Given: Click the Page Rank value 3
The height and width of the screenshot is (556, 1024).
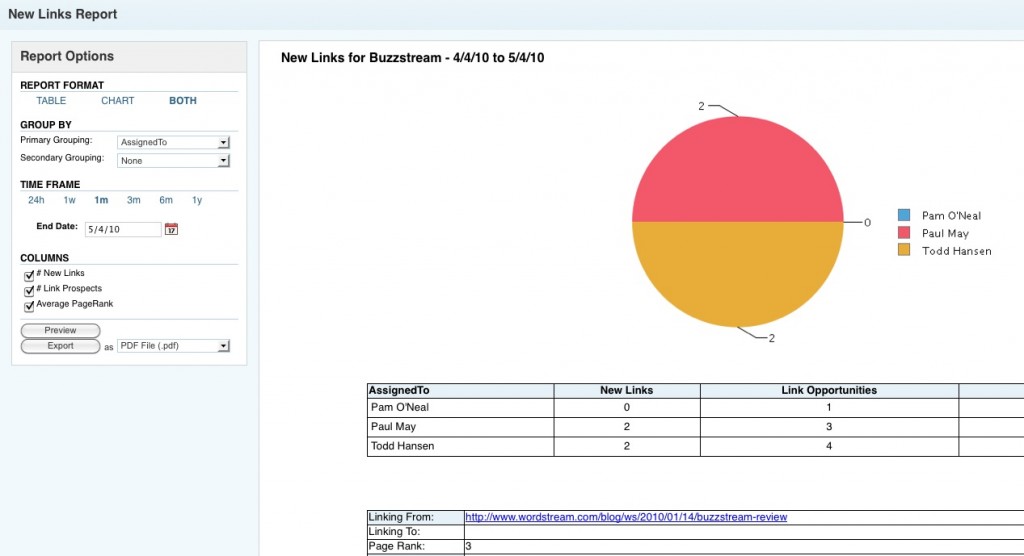Looking at the screenshot, I should click(x=468, y=546).
